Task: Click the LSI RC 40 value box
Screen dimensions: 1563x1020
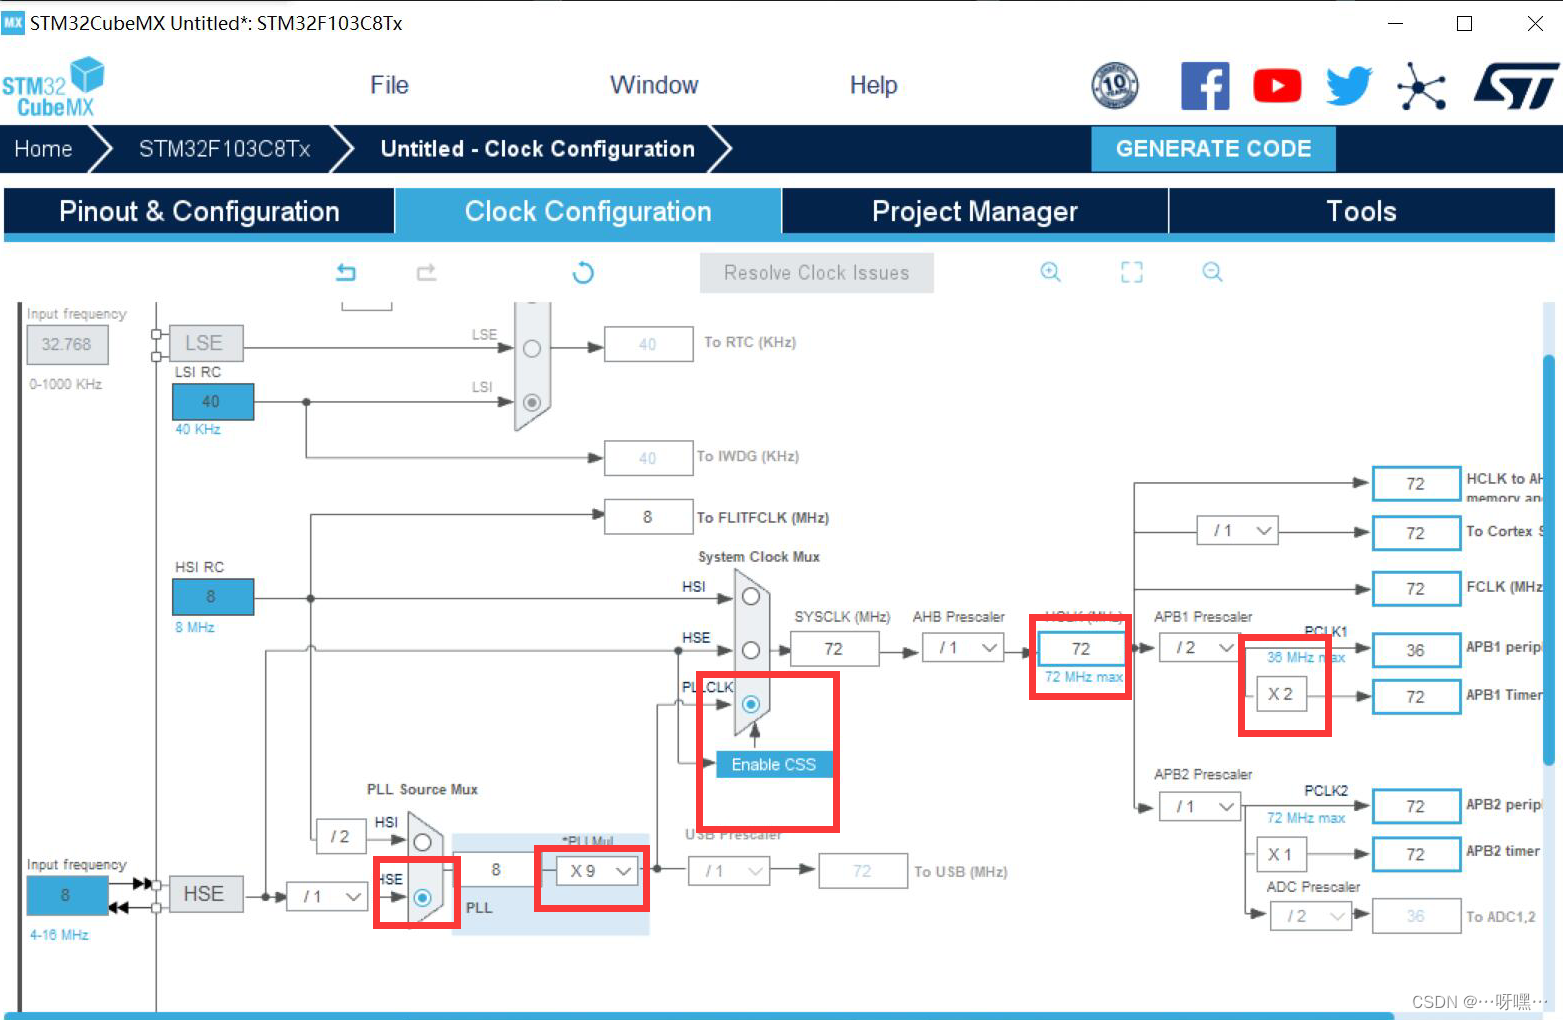Action: point(212,402)
